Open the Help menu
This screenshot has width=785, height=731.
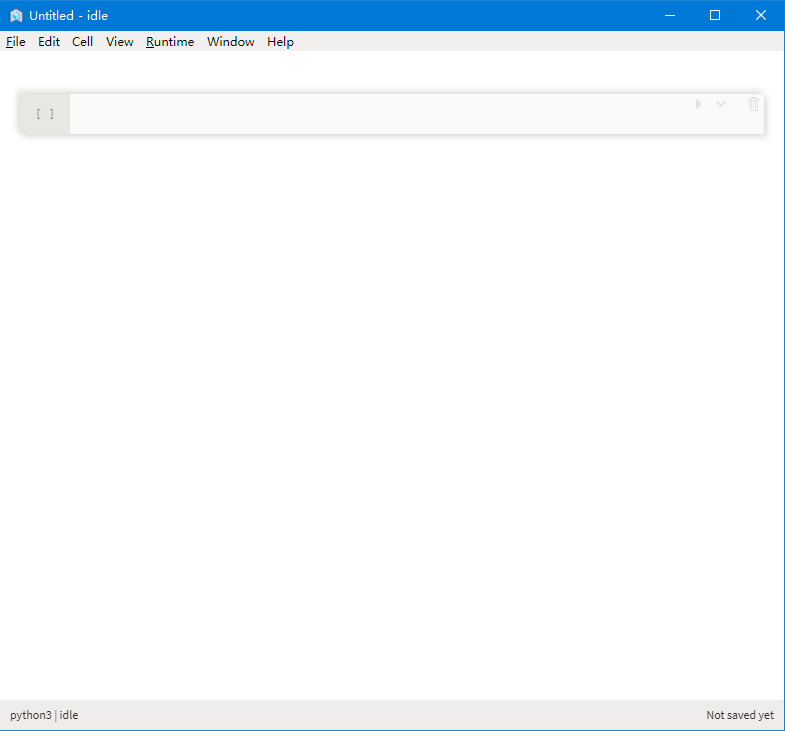pyautogui.click(x=280, y=42)
